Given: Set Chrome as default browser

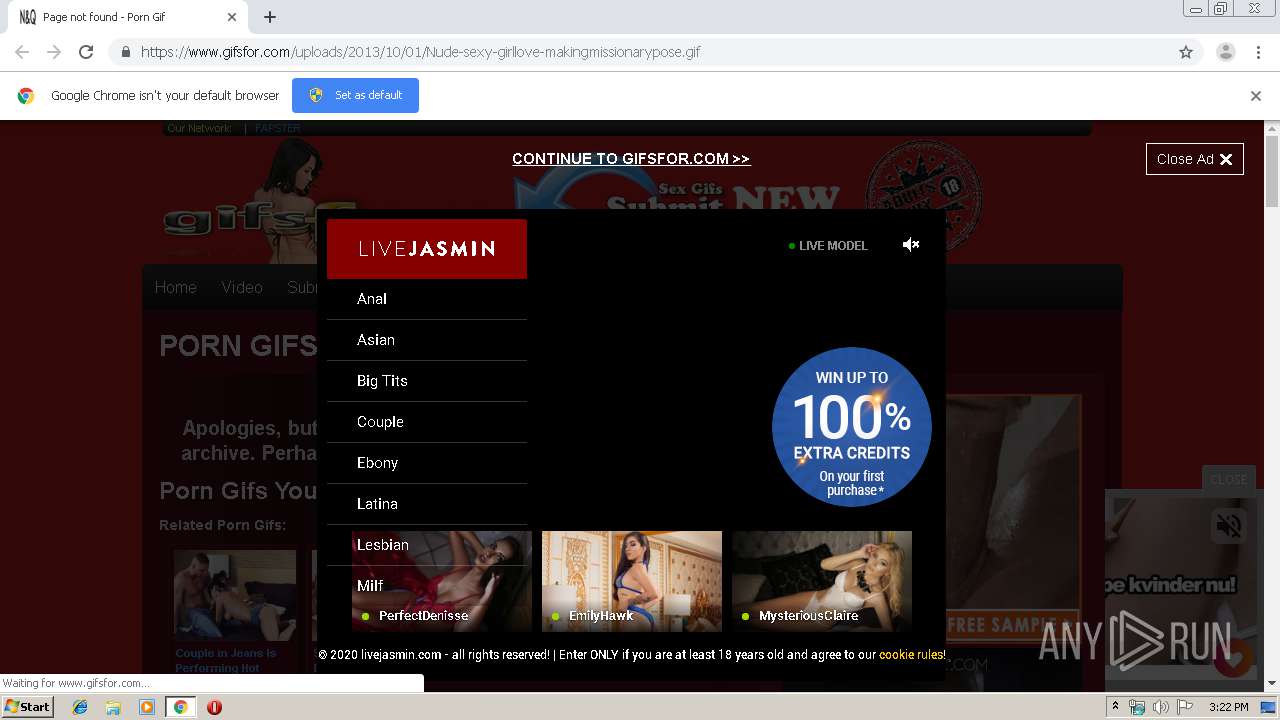Looking at the screenshot, I should (x=355, y=96).
